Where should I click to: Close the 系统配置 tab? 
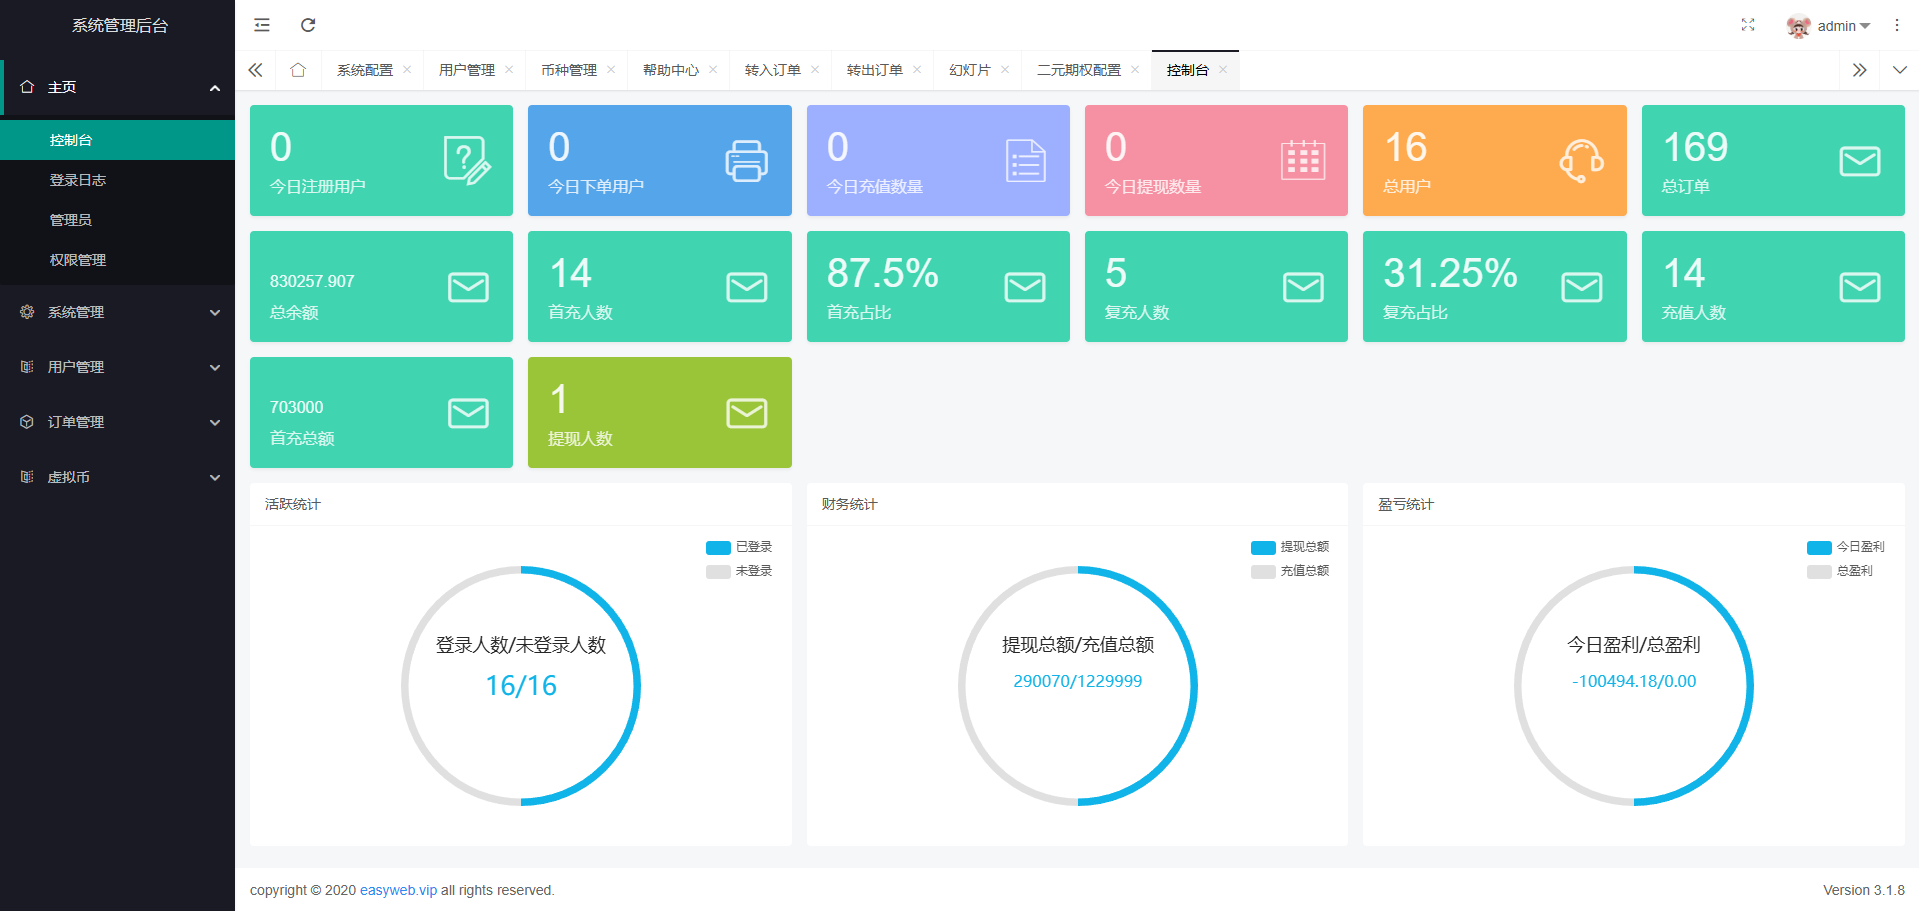click(x=407, y=70)
